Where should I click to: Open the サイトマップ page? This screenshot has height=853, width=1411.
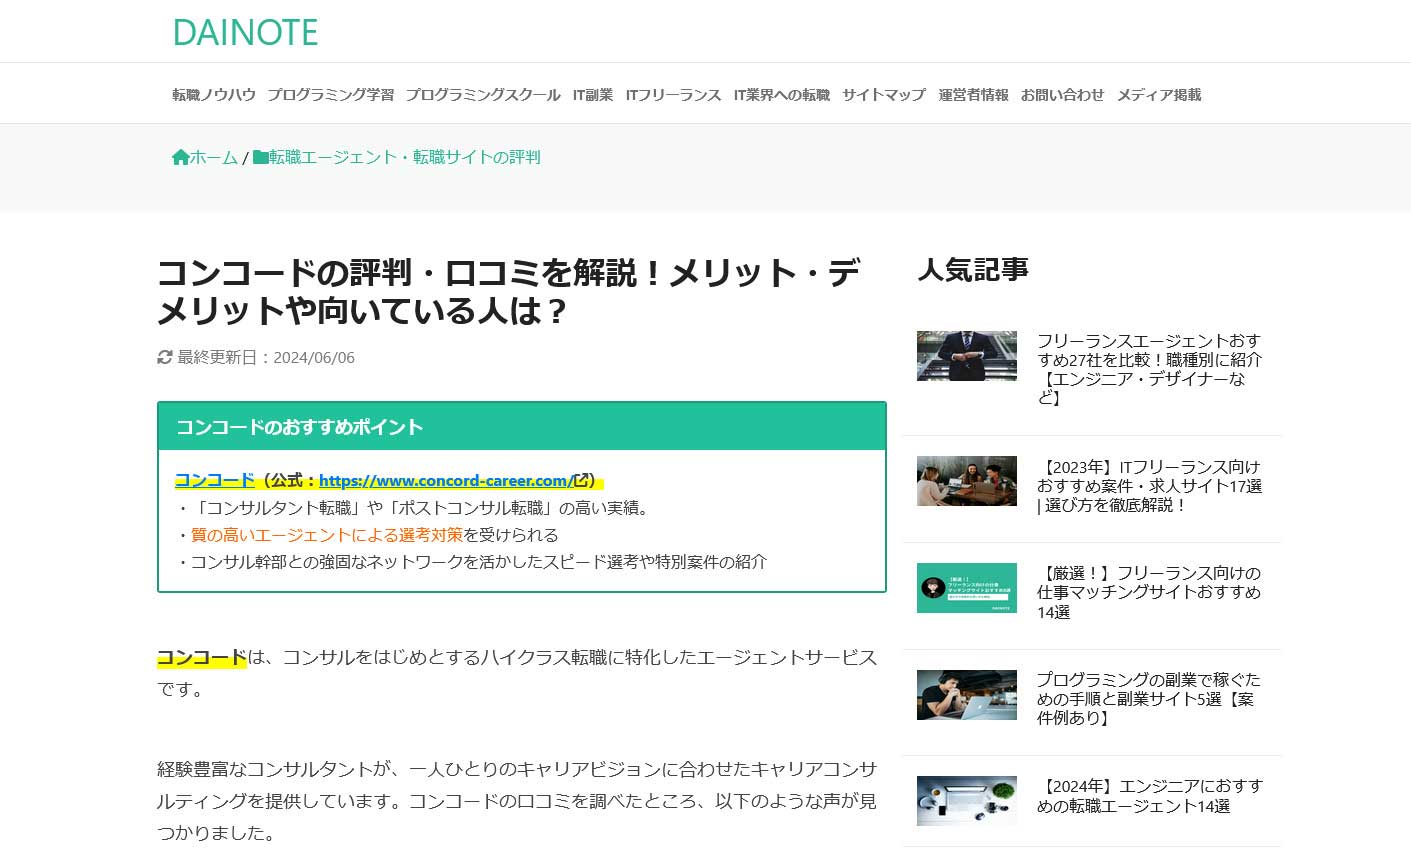[x=884, y=95]
